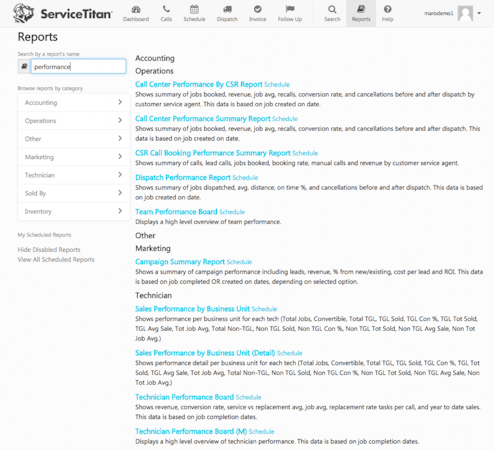Click the My Scheduled Reports heading
This screenshot has width=494, height=450.
click(44, 235)
